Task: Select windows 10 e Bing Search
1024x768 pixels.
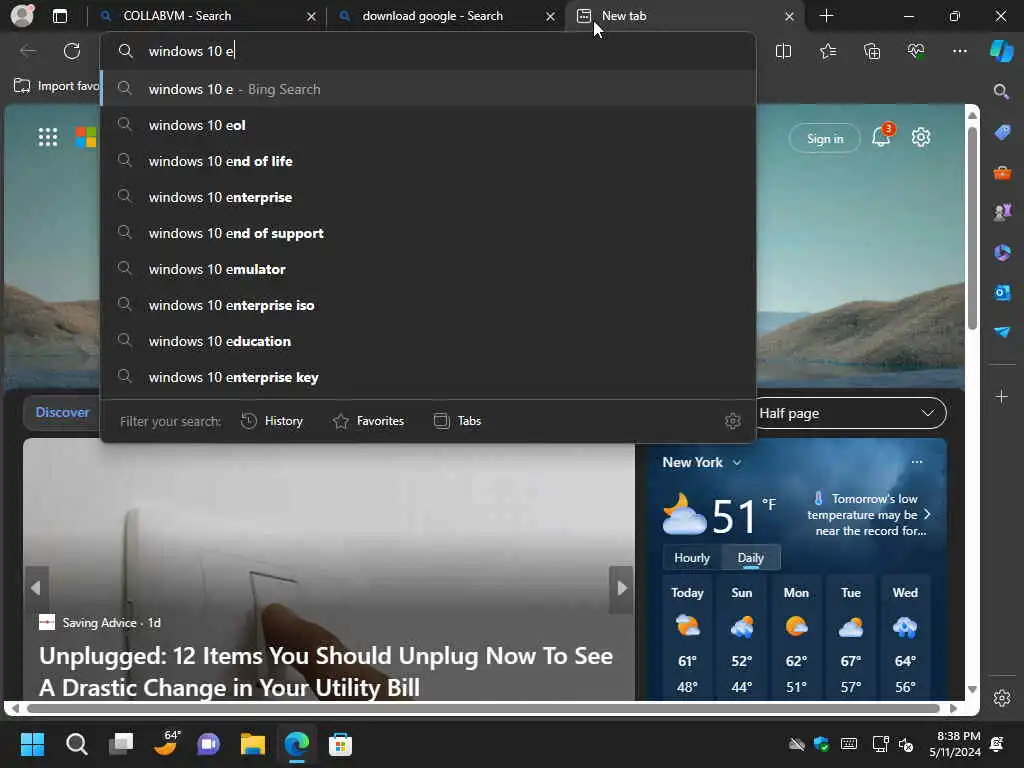Action: (428, 89)
